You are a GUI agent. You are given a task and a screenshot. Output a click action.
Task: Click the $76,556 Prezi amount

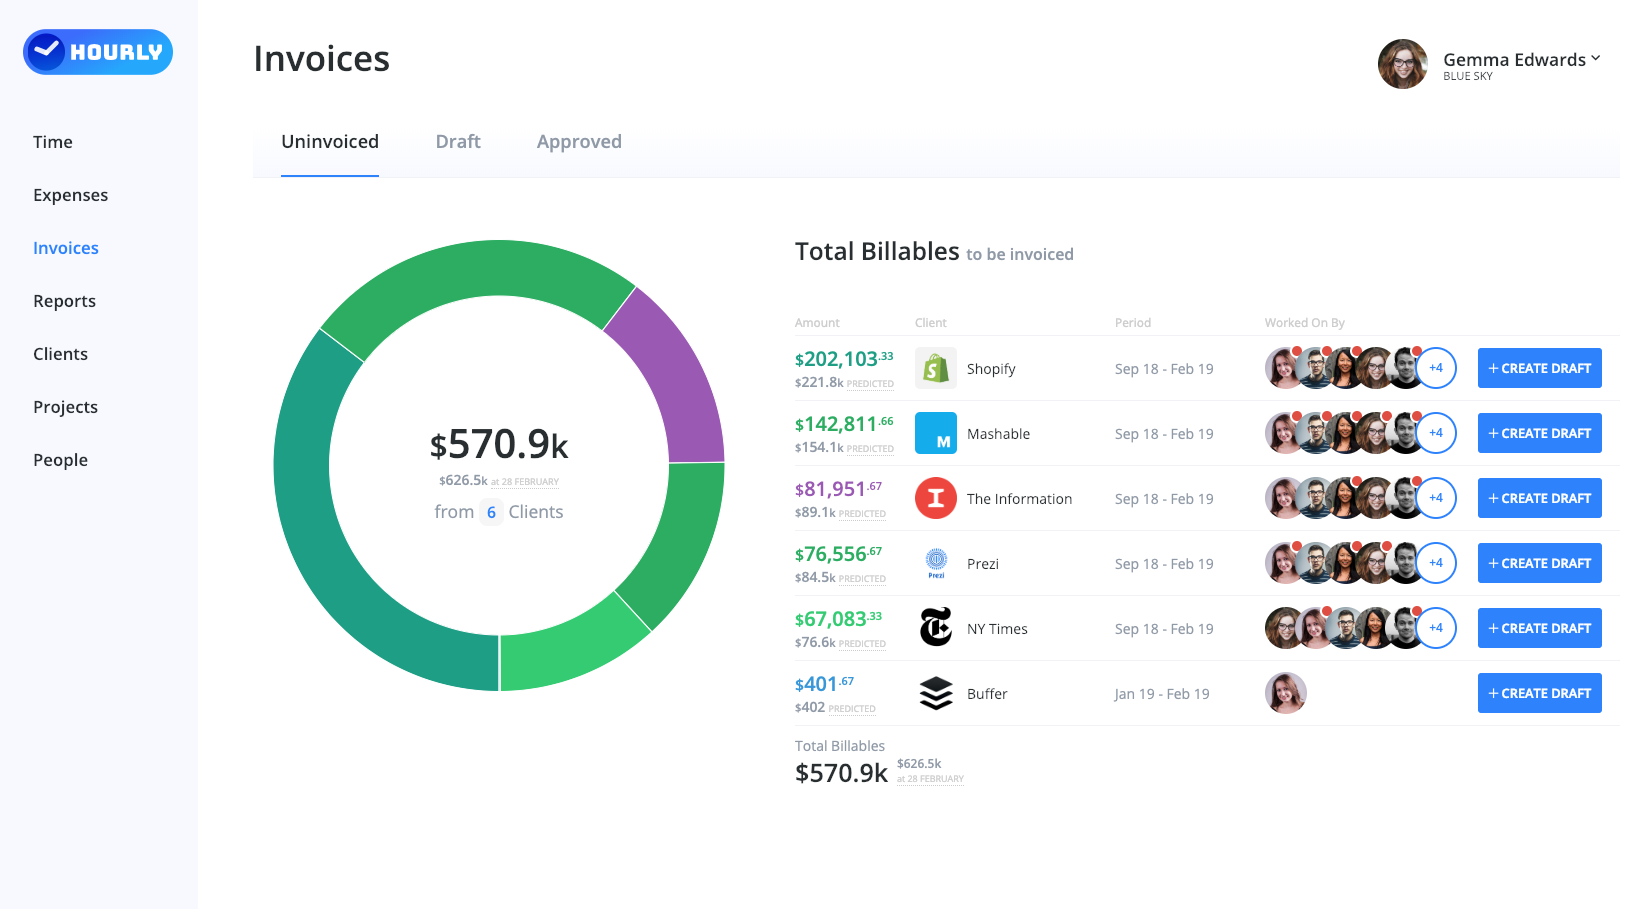tap(838, 554)
